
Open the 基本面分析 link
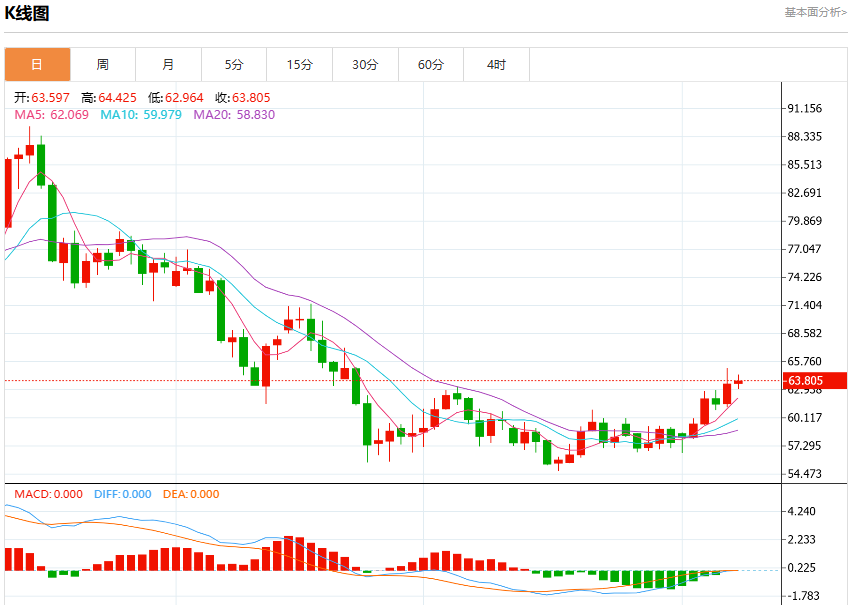(815, 13)
